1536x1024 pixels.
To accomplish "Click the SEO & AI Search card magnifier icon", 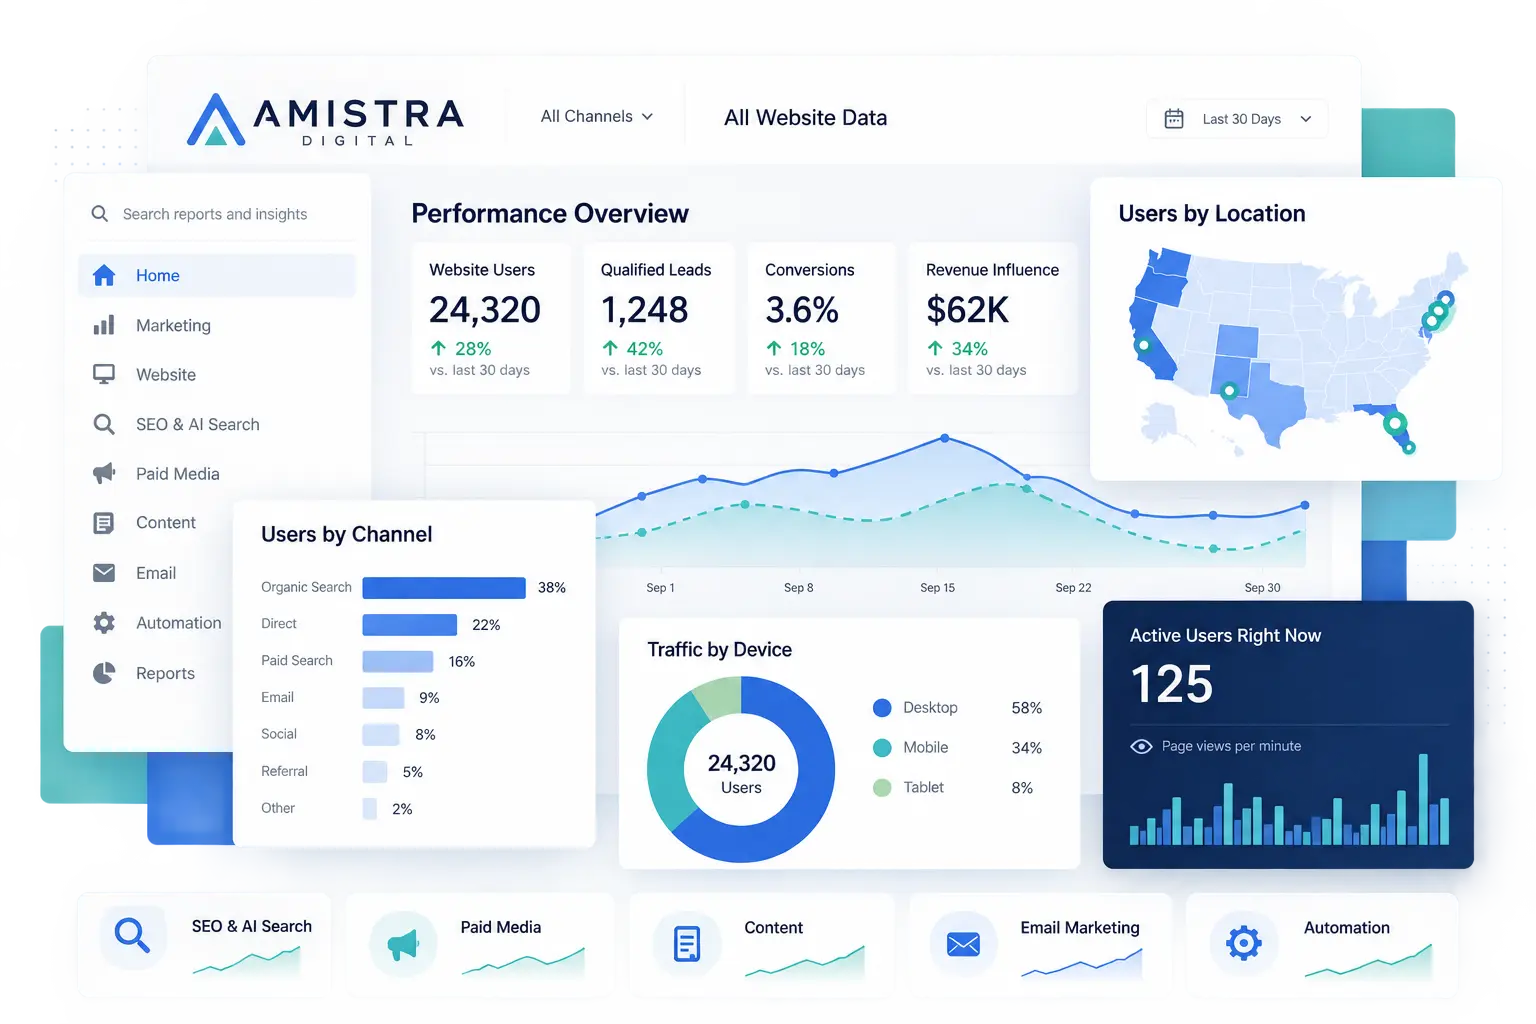I will (x=132, y=936).
